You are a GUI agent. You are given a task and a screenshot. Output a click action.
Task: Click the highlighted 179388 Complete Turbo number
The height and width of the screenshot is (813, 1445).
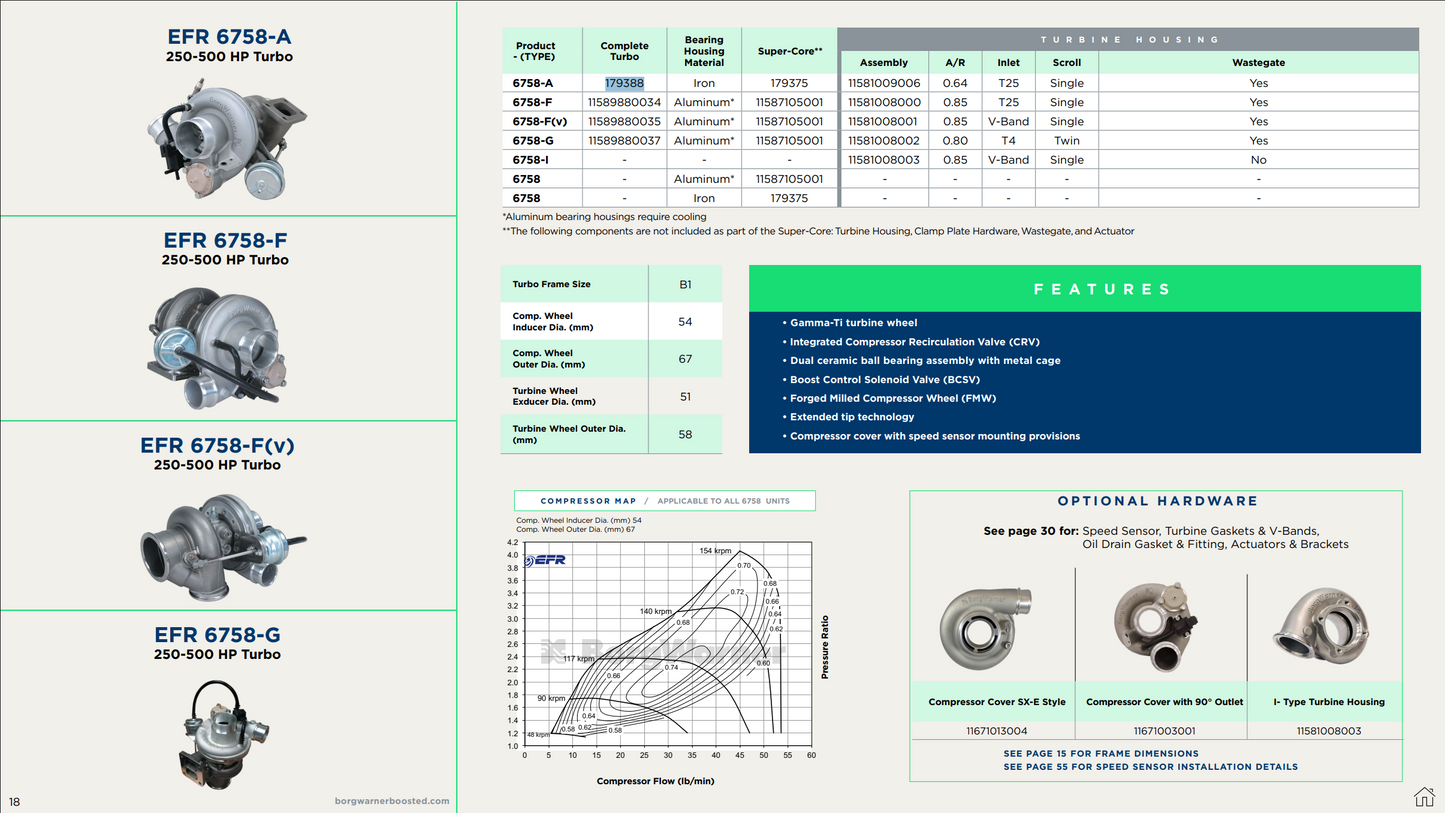[624, 83]
